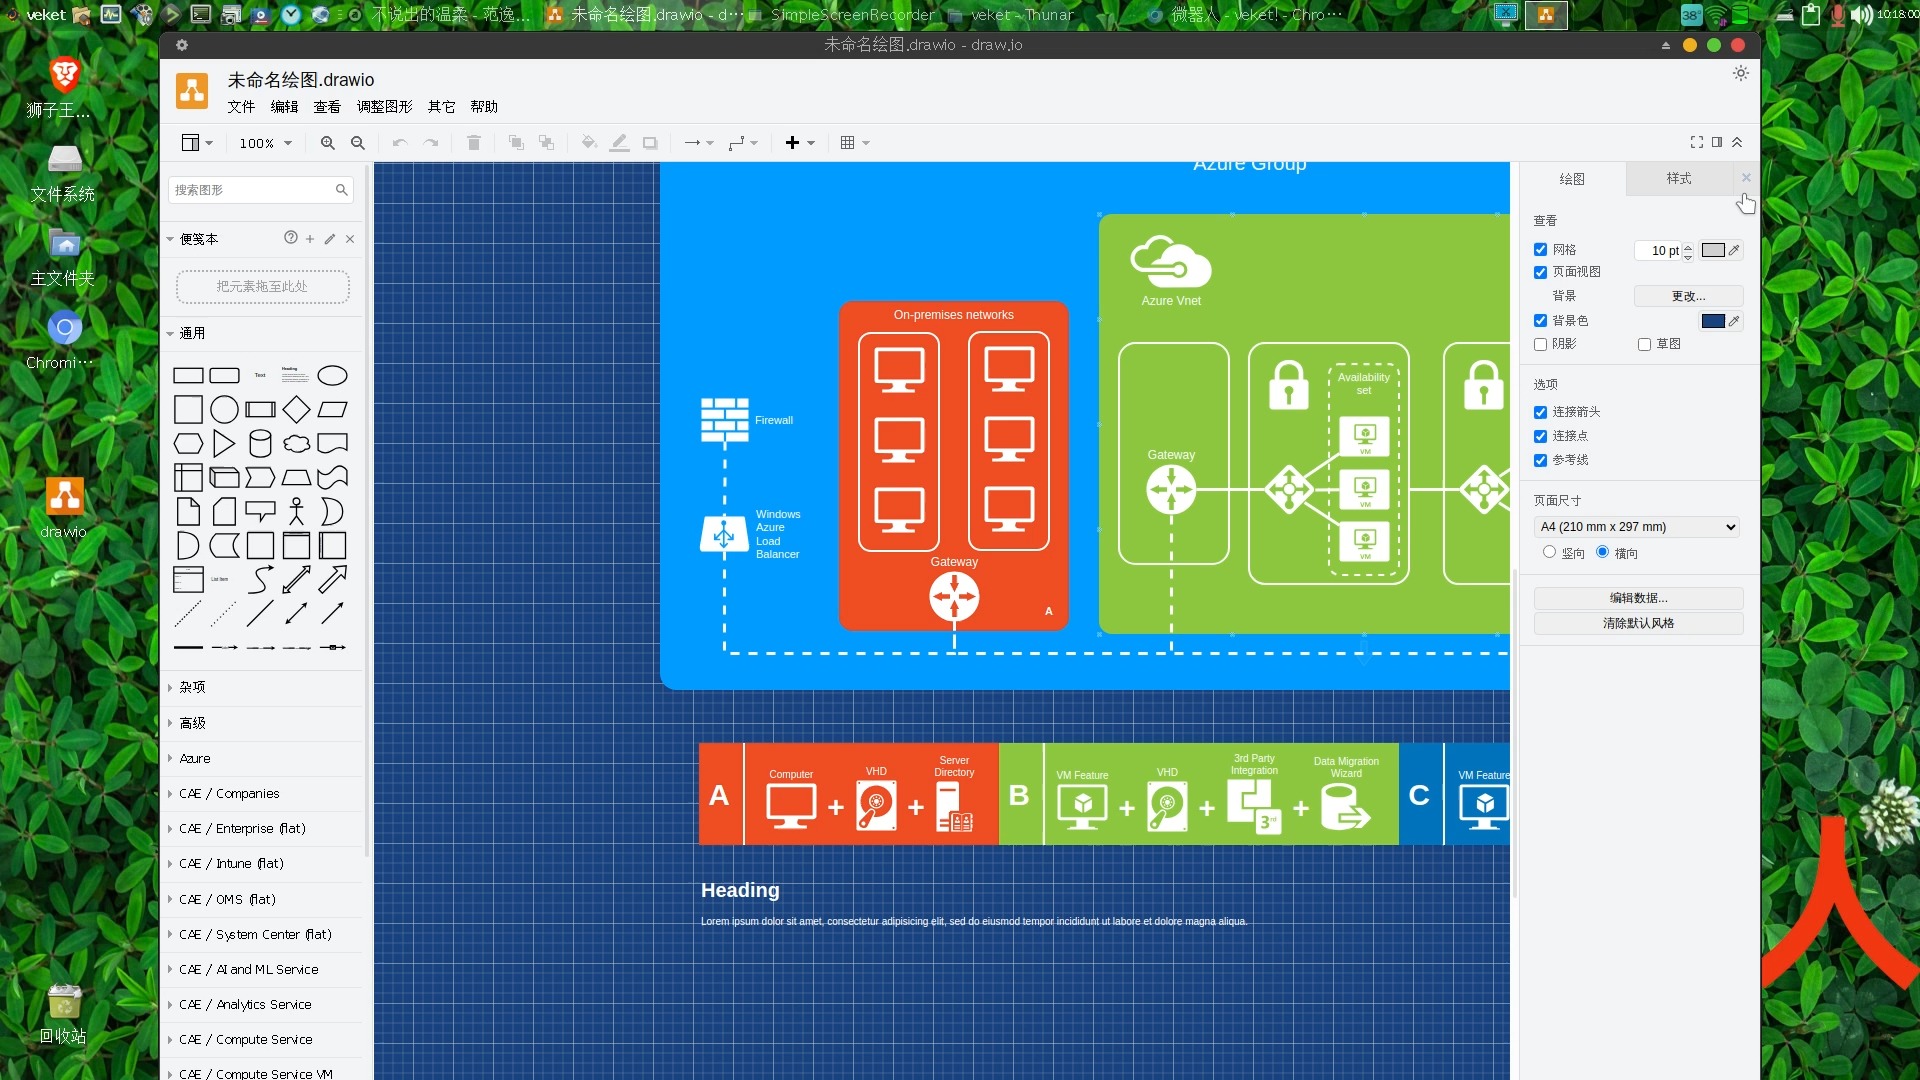Select the cloud shape in General palette

[x=296, y=443]
